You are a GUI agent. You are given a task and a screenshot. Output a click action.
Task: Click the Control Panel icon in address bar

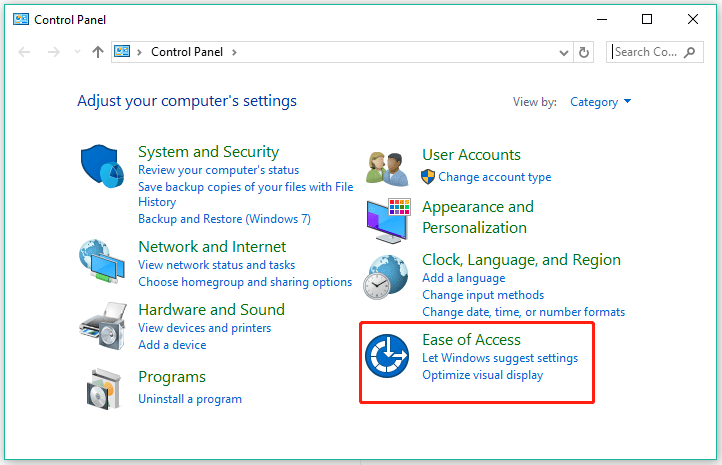[122, 51]
